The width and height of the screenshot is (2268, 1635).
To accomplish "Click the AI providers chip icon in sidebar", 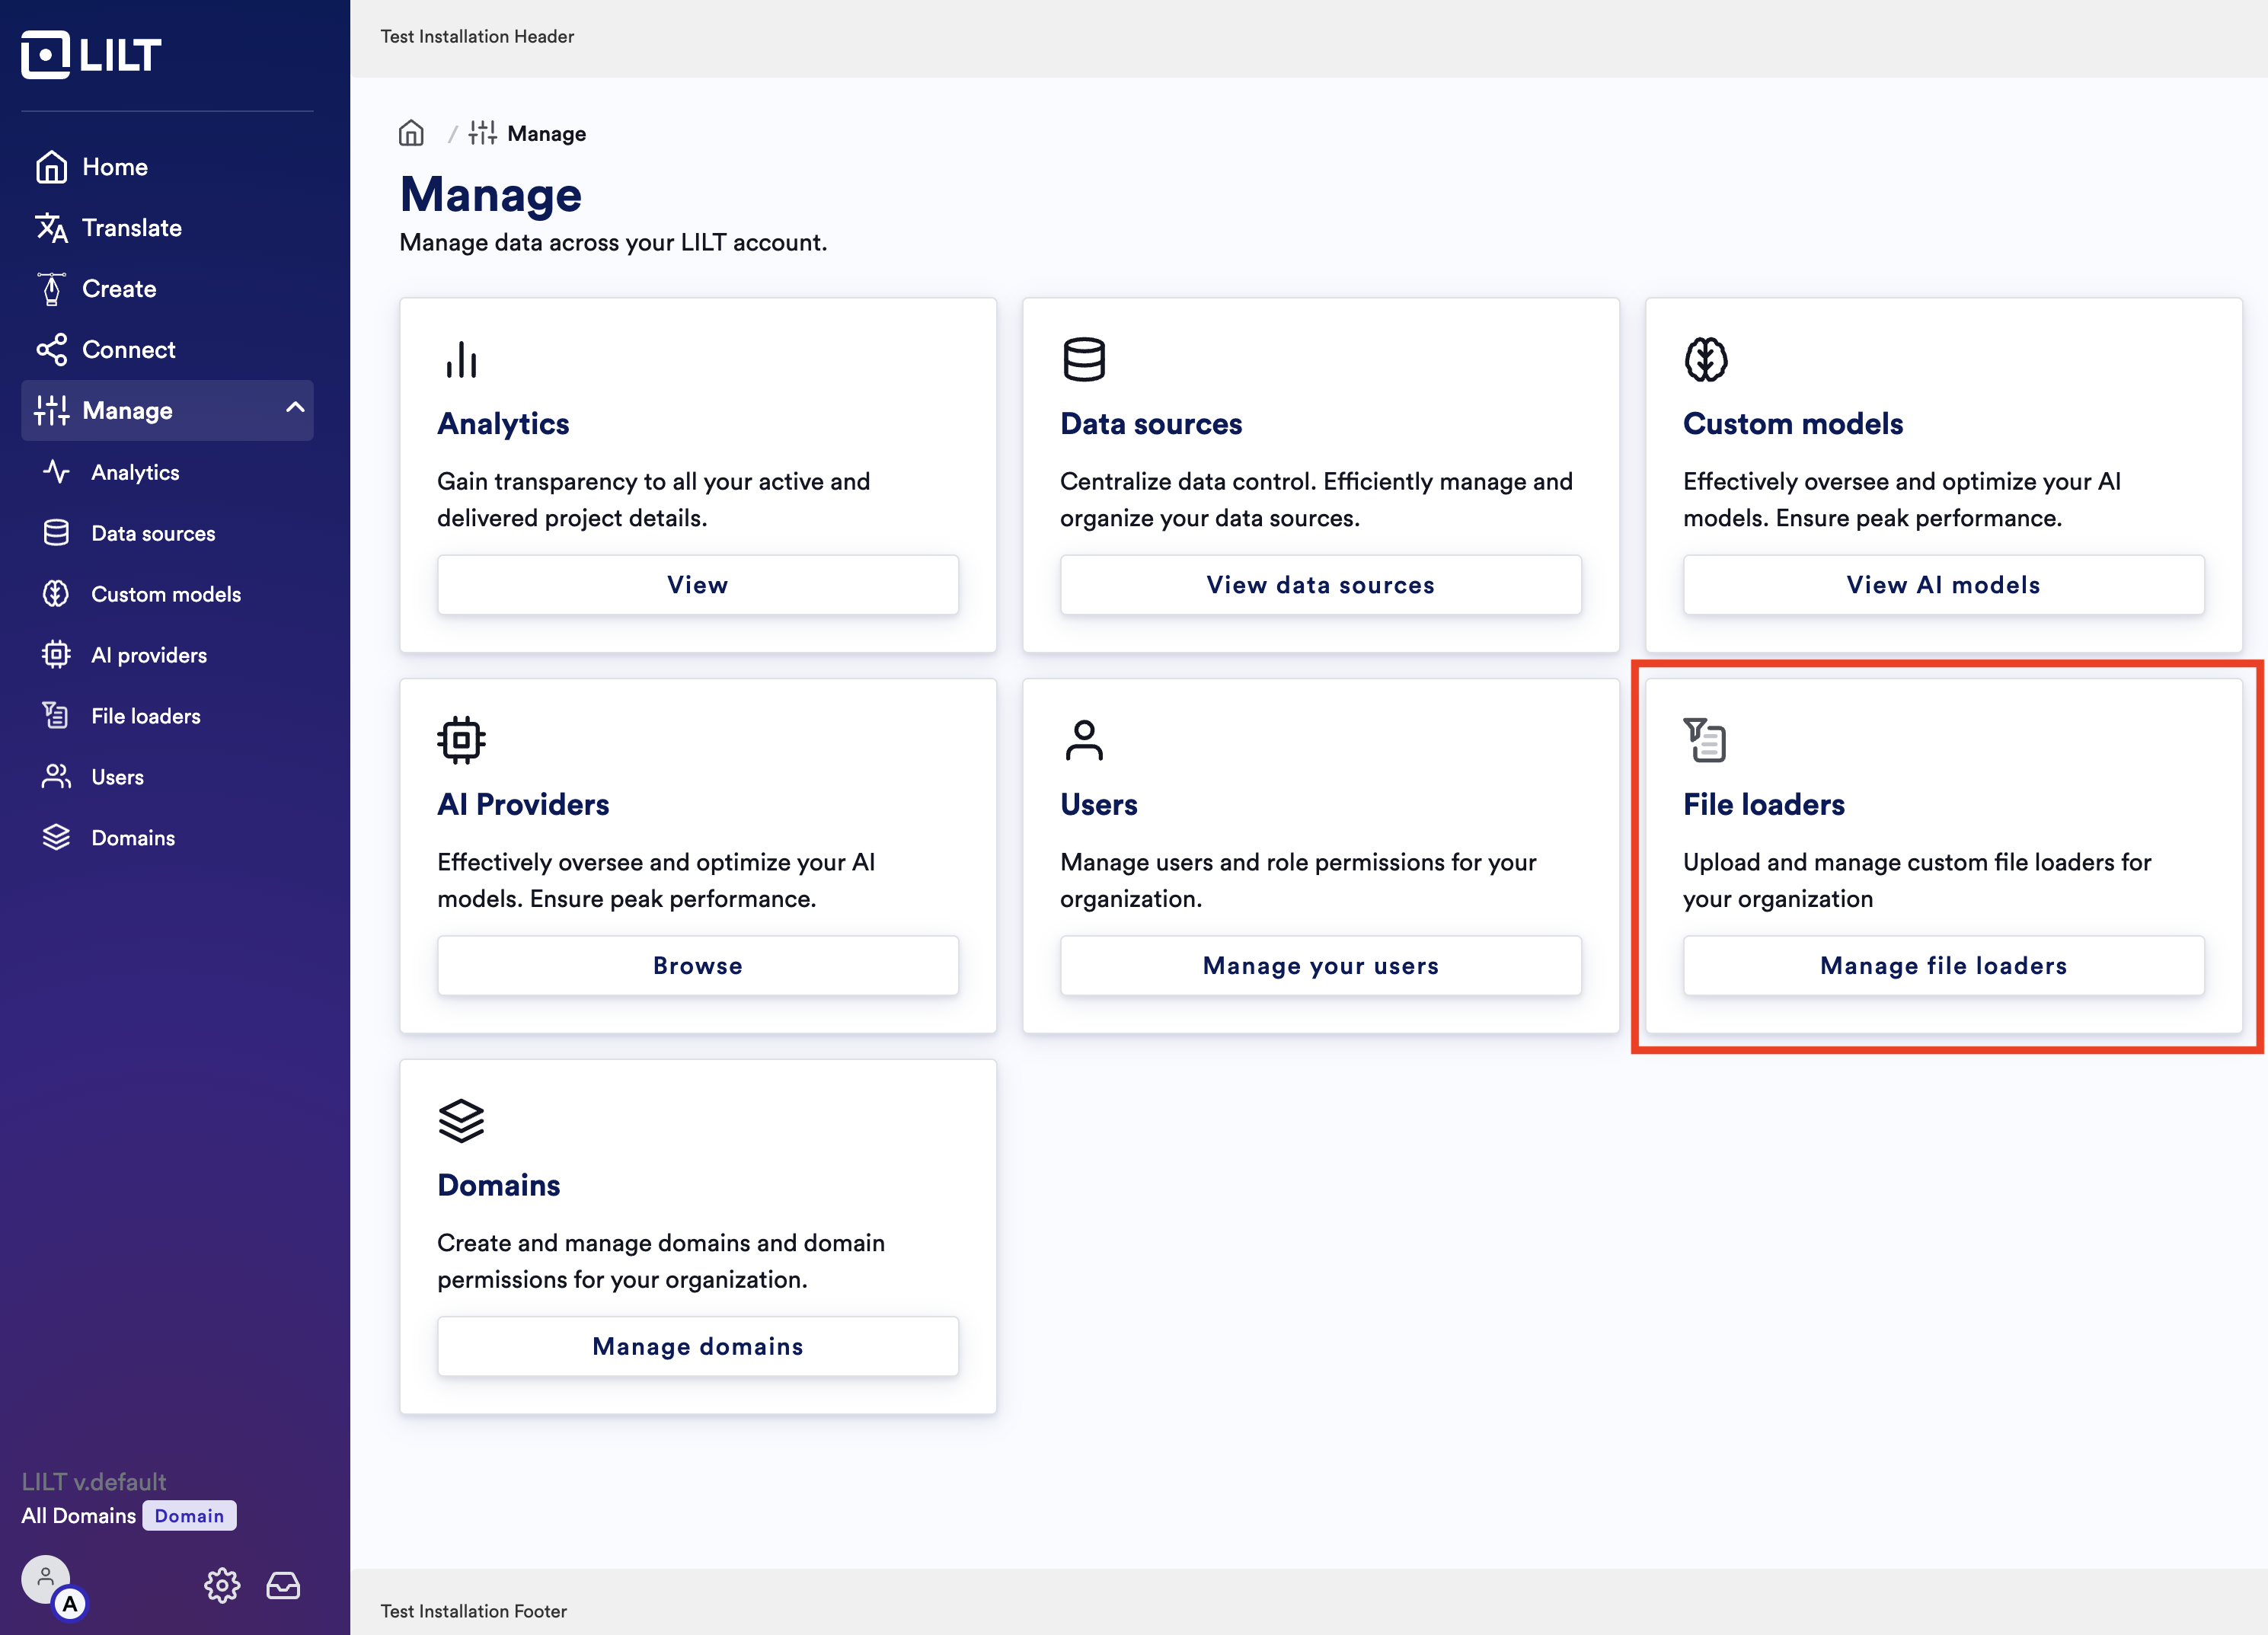I will (56, 655).
